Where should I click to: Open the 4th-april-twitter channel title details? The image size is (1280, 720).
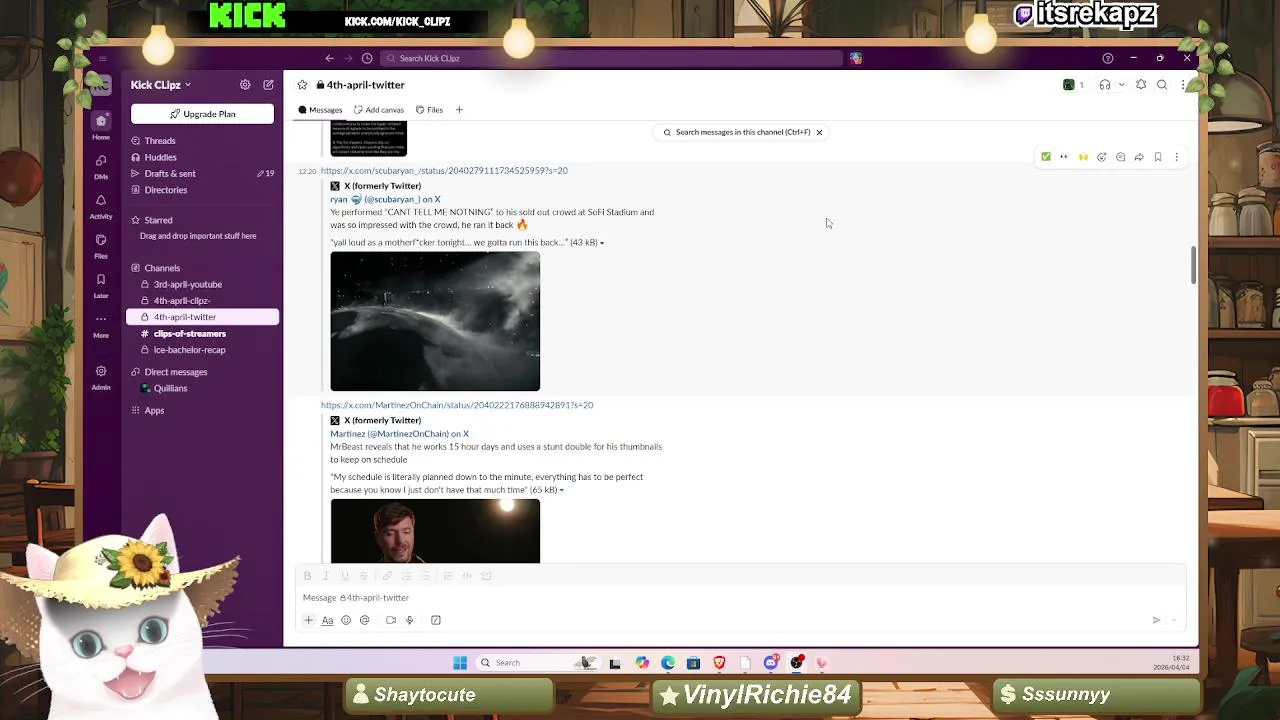[x=361, y=85]
